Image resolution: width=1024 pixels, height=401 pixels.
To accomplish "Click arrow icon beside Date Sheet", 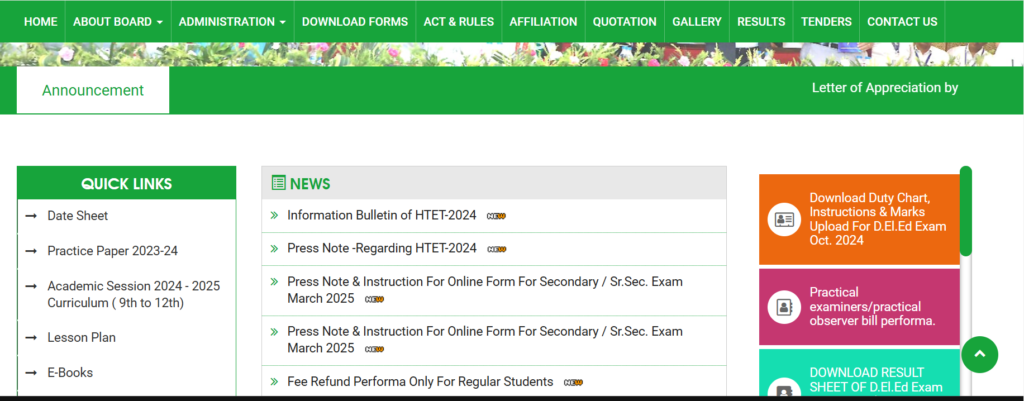I will (x=31, y=216).
